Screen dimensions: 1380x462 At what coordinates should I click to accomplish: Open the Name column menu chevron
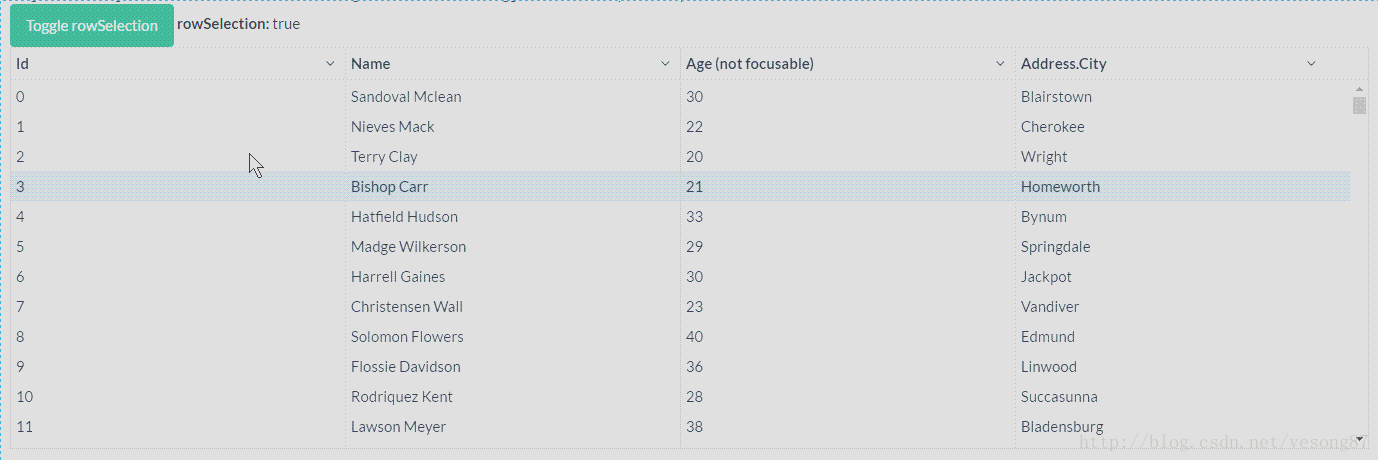pos(665,64)
